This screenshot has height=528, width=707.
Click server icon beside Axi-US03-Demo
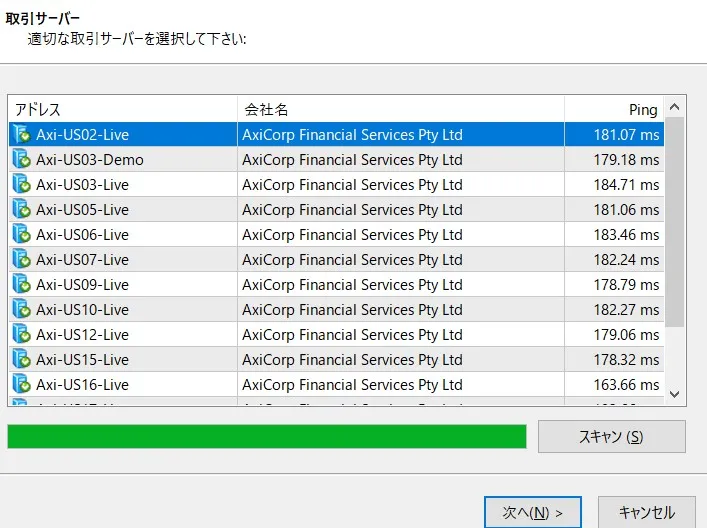21,159
